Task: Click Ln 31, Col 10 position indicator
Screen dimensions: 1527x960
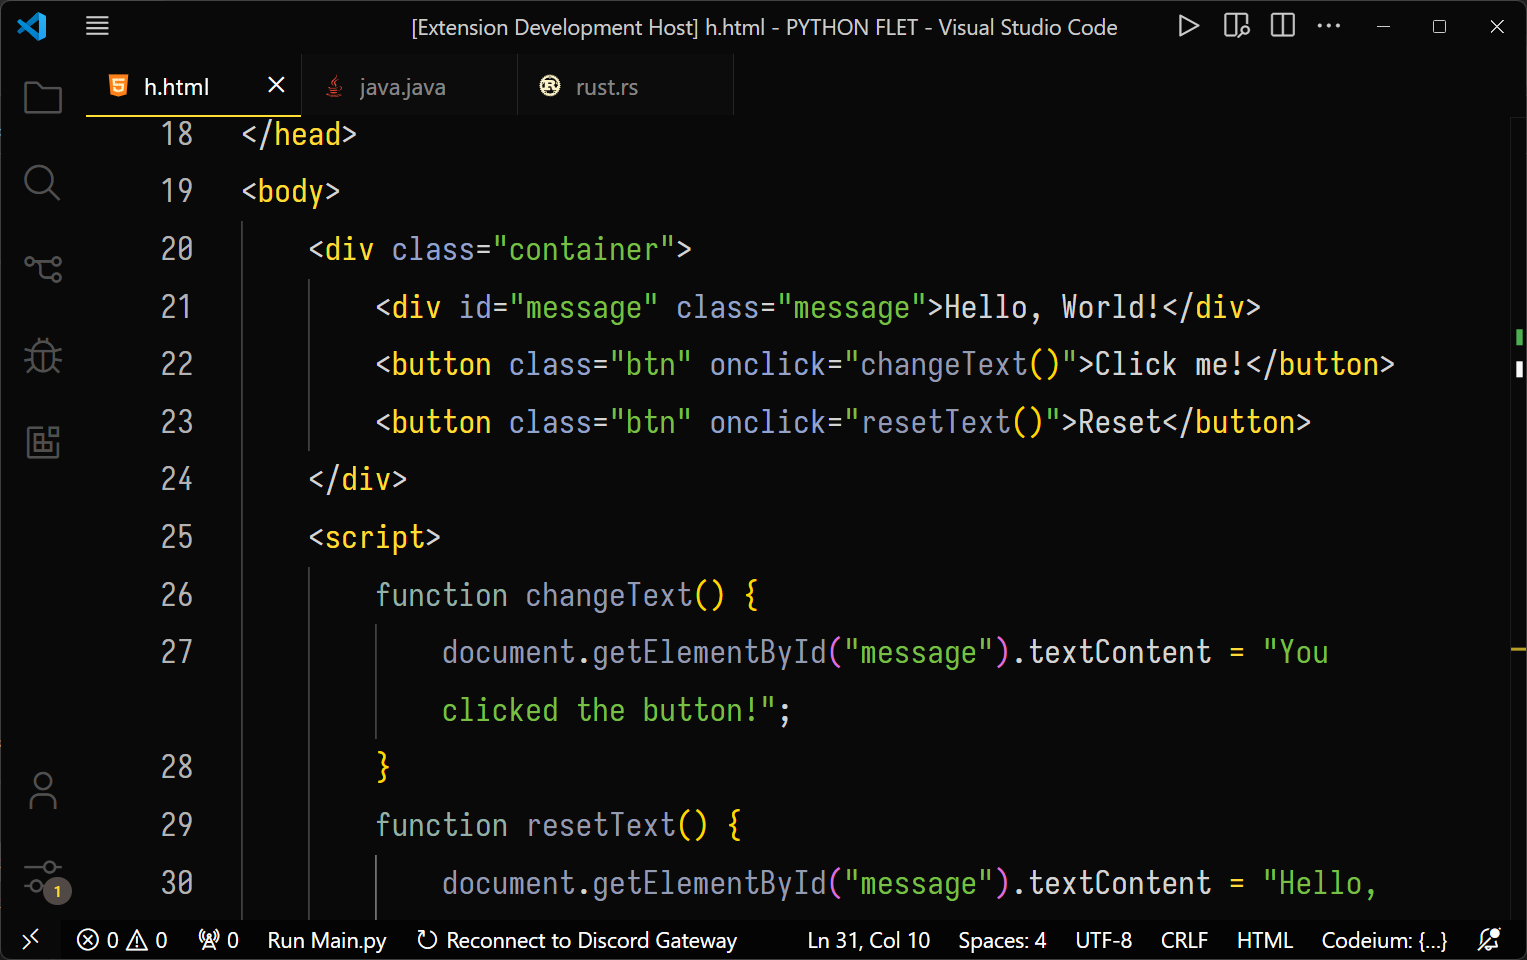Action: [869, 940]
